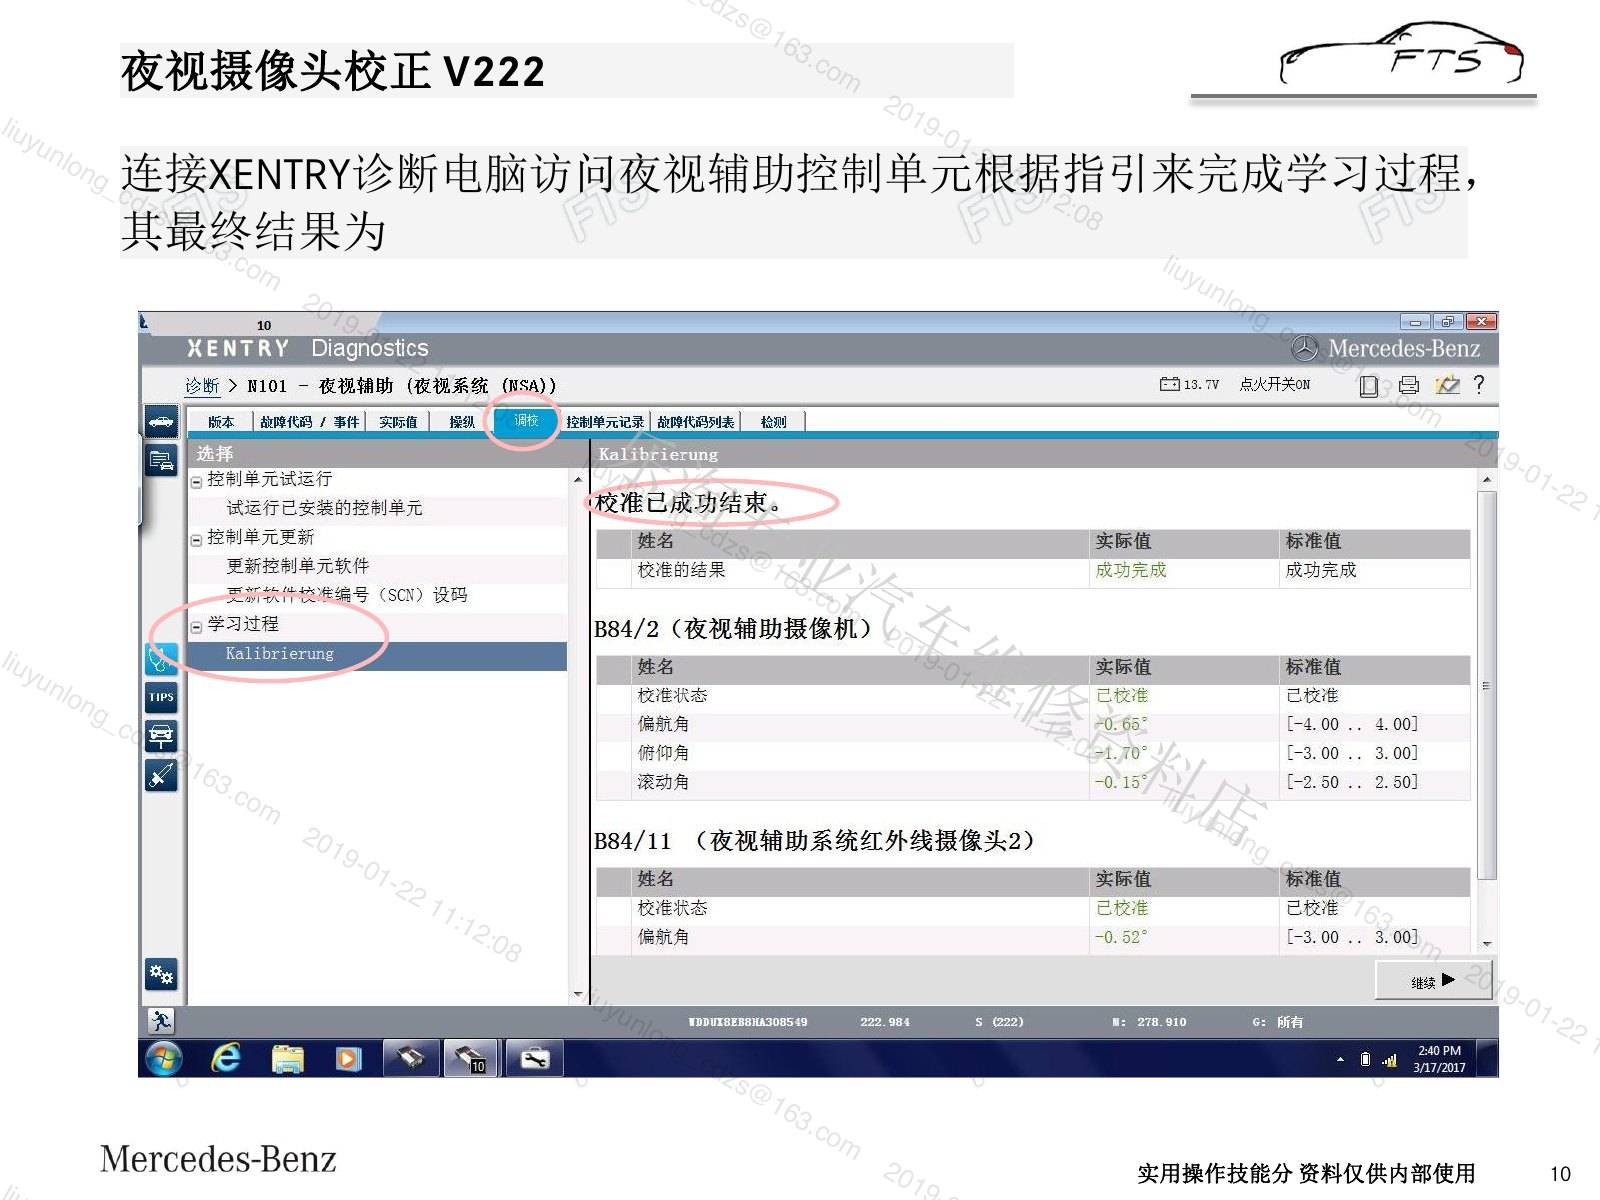This screenshot has width=1600, height=1200.
Task: Click the running-man exit icon
Action: pos(161,1020)
